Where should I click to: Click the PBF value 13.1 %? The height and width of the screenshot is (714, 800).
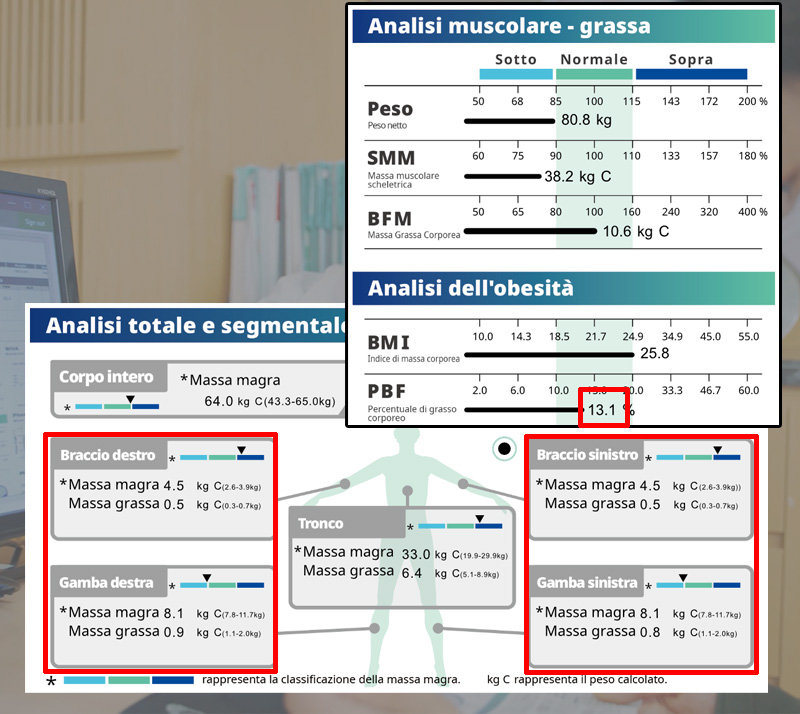[x=604, y=409]
